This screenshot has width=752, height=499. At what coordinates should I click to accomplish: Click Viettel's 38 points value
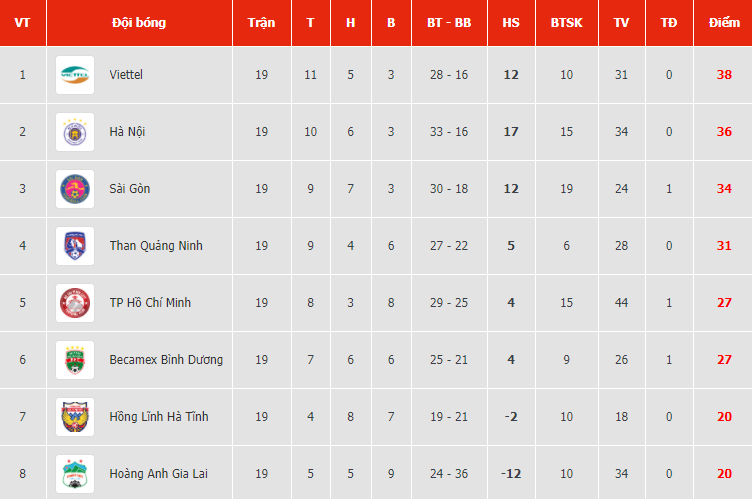tap(724, 75)
